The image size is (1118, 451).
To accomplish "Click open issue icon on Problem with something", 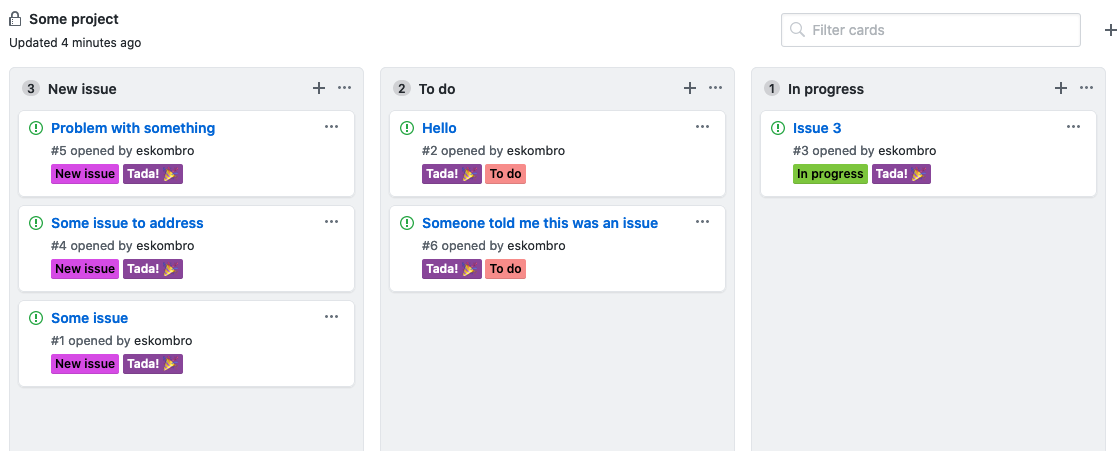I will [x=36, y=128].
